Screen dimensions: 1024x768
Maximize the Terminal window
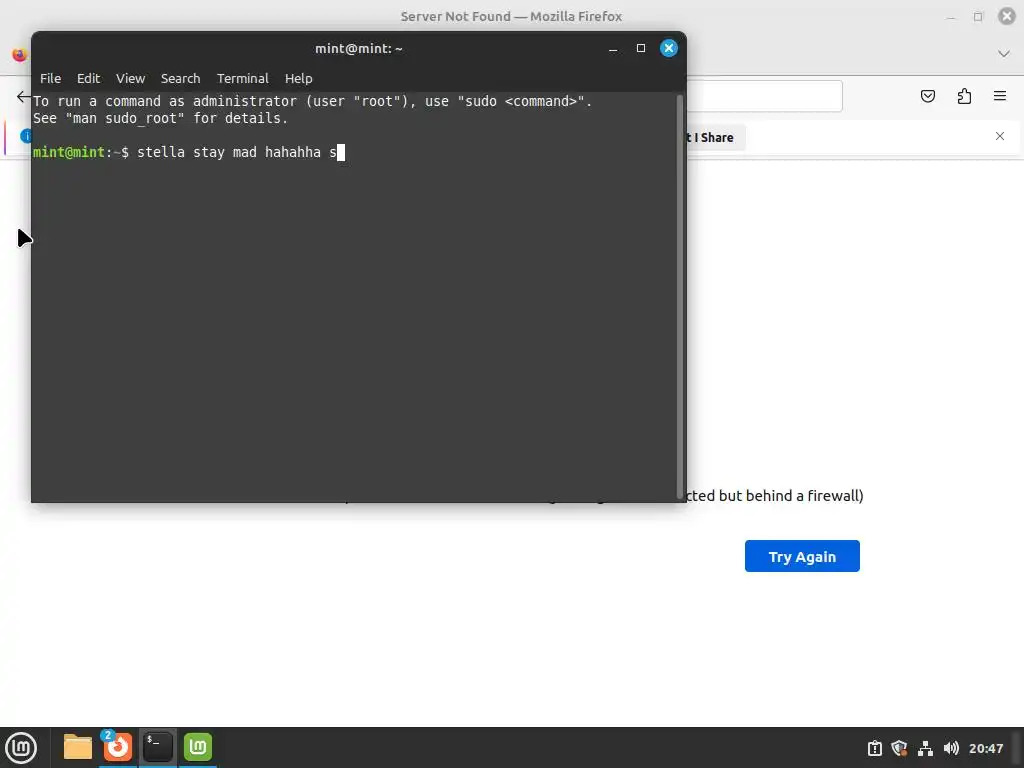coord(641,48)
